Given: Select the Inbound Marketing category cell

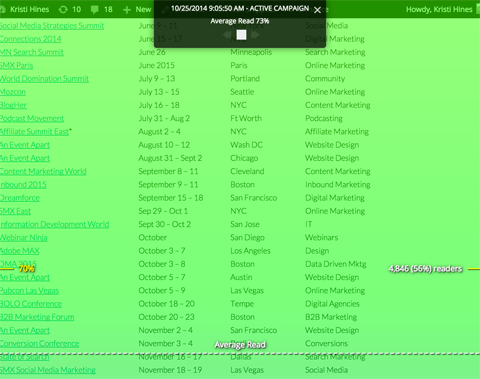Looking at the screenshot, I should point(338,185).
